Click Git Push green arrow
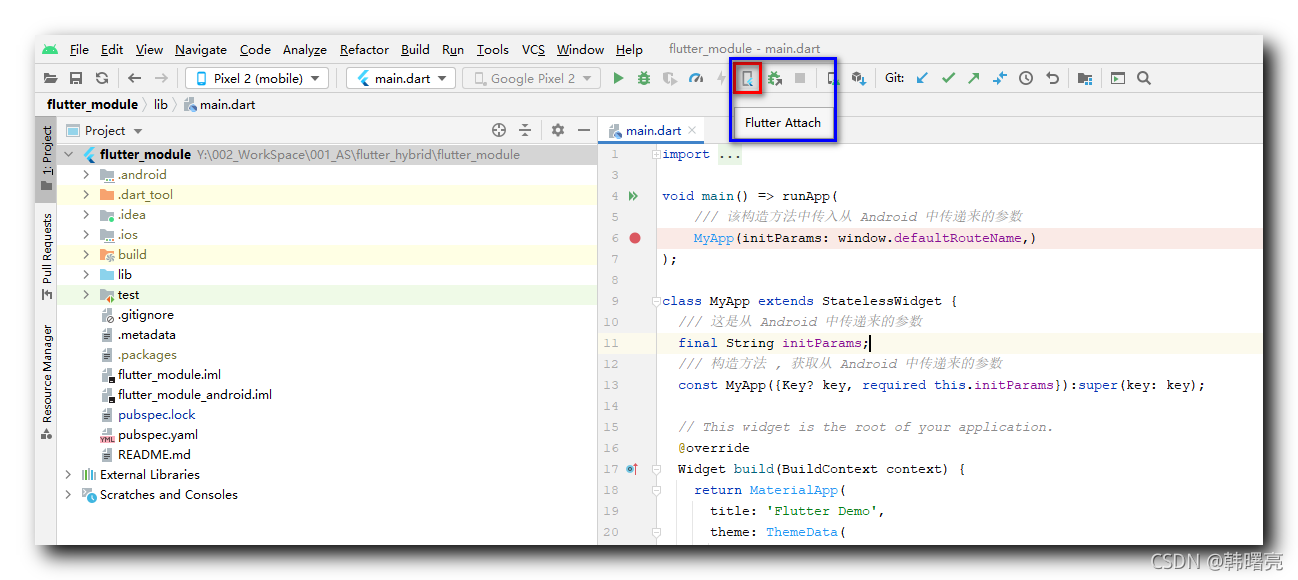The image size is (1298, 580). 974,78
